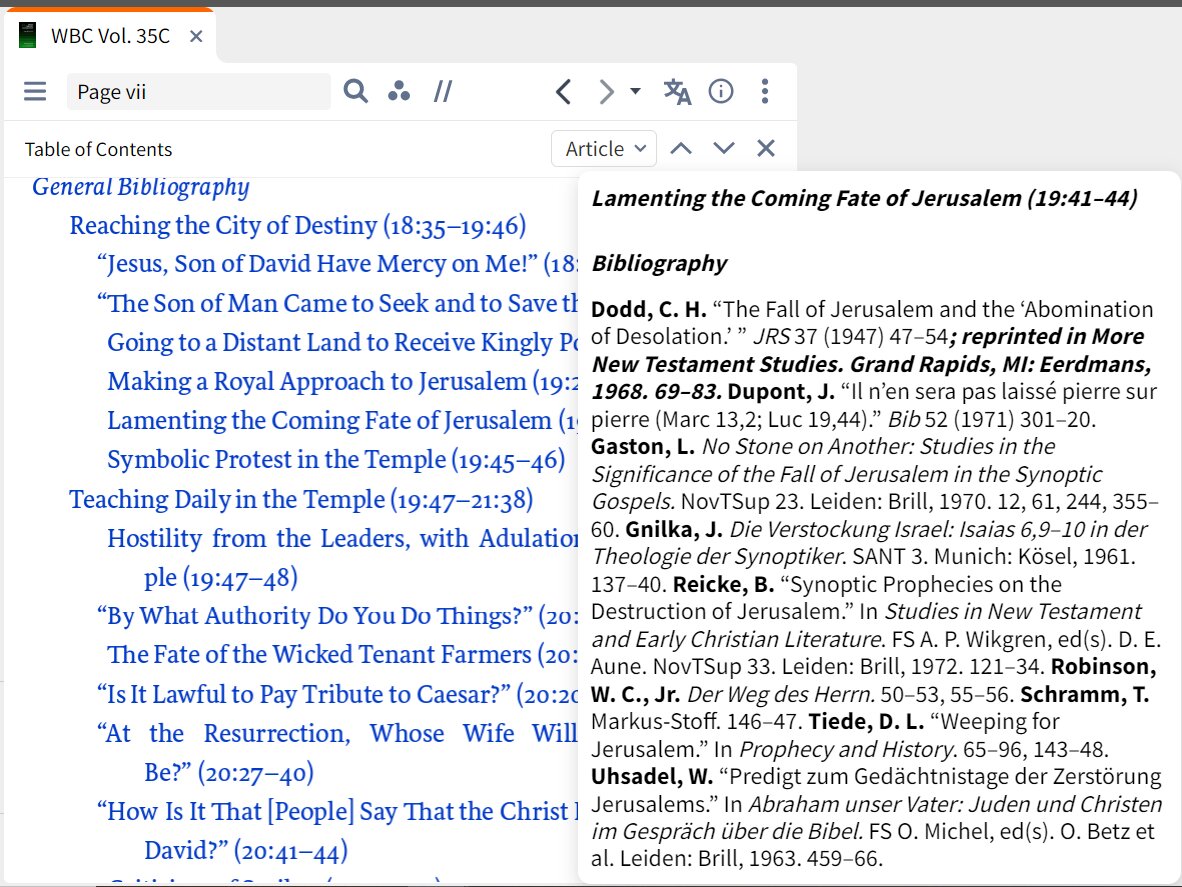Open the hamburger panel menu
This screenshot has width=1182, height=887.
click(35, 92)
